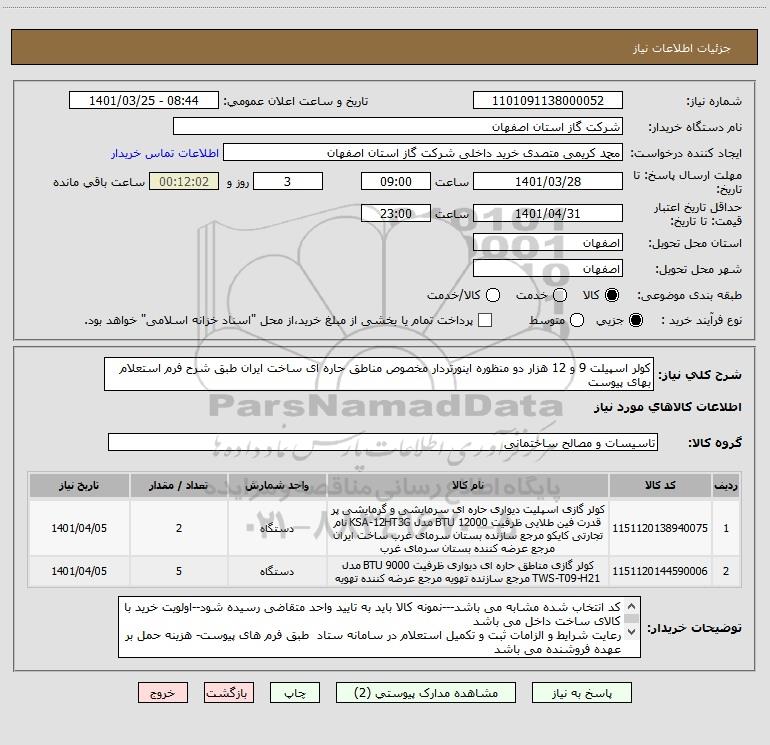The height and width of the screenshot is (745, 770).
Task: Click the تاریخ نیاز column header
Action: coord(79,485)
